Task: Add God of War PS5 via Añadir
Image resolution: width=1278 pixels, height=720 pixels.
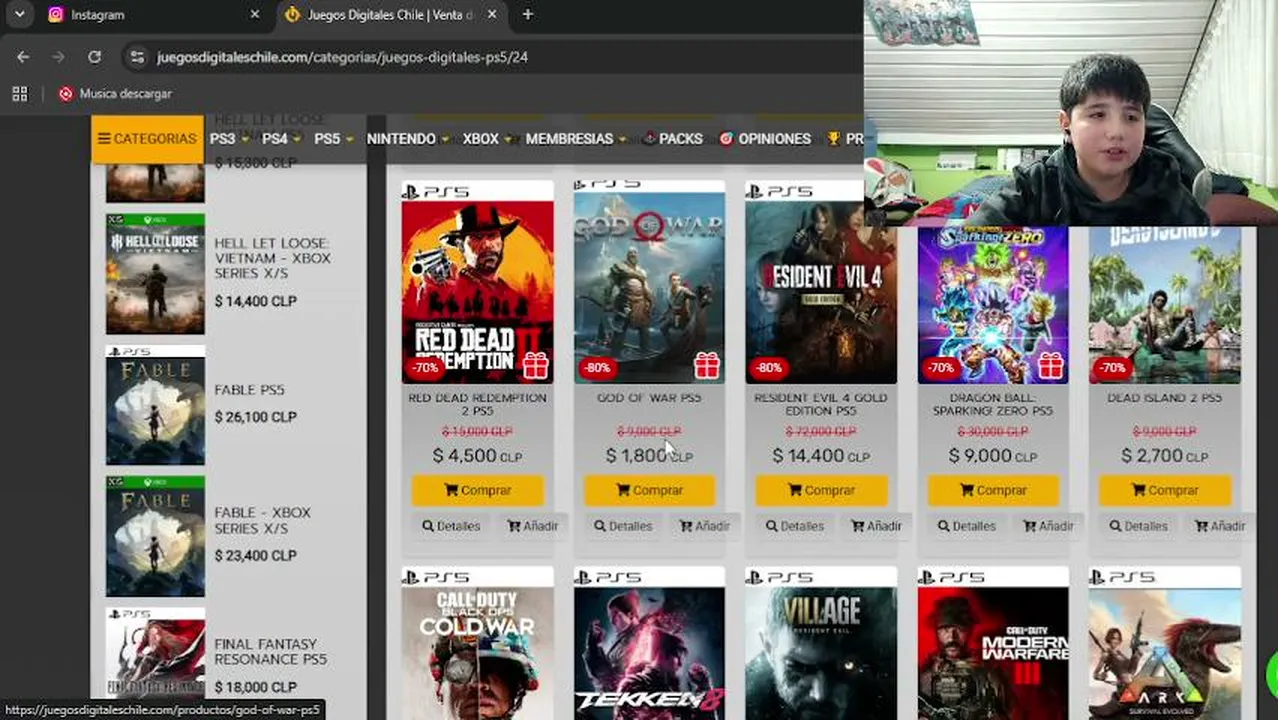Action: 704,526
